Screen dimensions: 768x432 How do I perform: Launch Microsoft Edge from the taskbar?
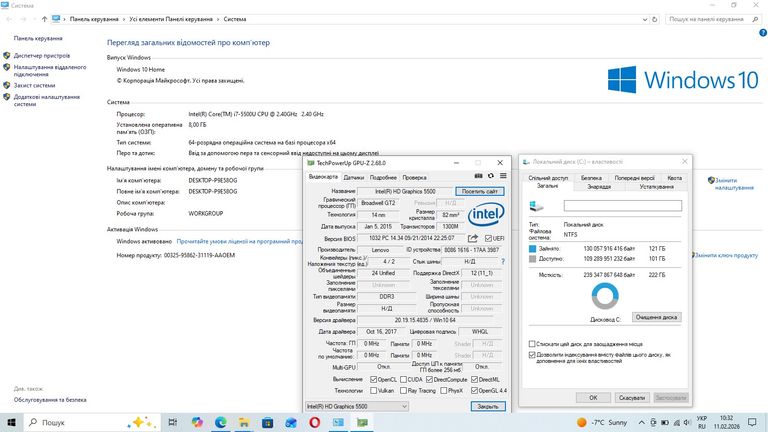(220, 422)
